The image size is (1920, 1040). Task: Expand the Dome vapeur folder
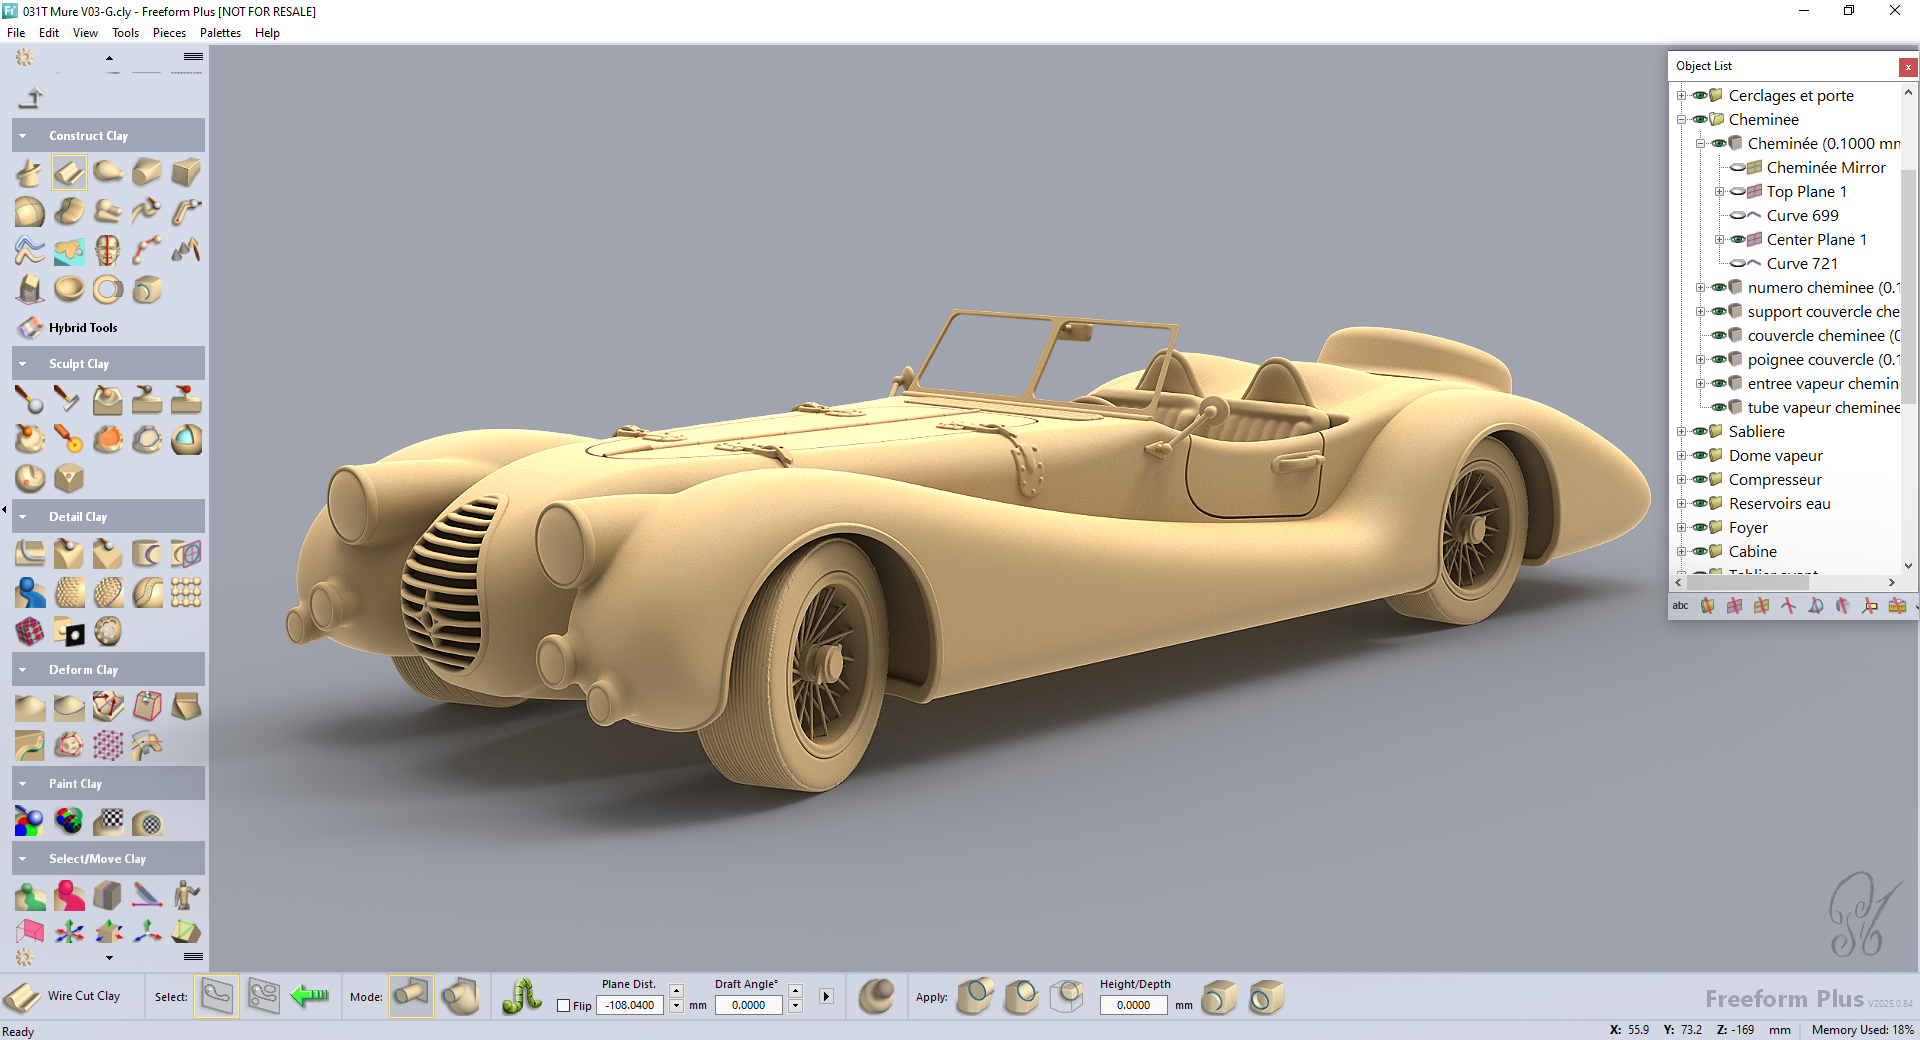pyautogui.click(x=1681, y=456)
